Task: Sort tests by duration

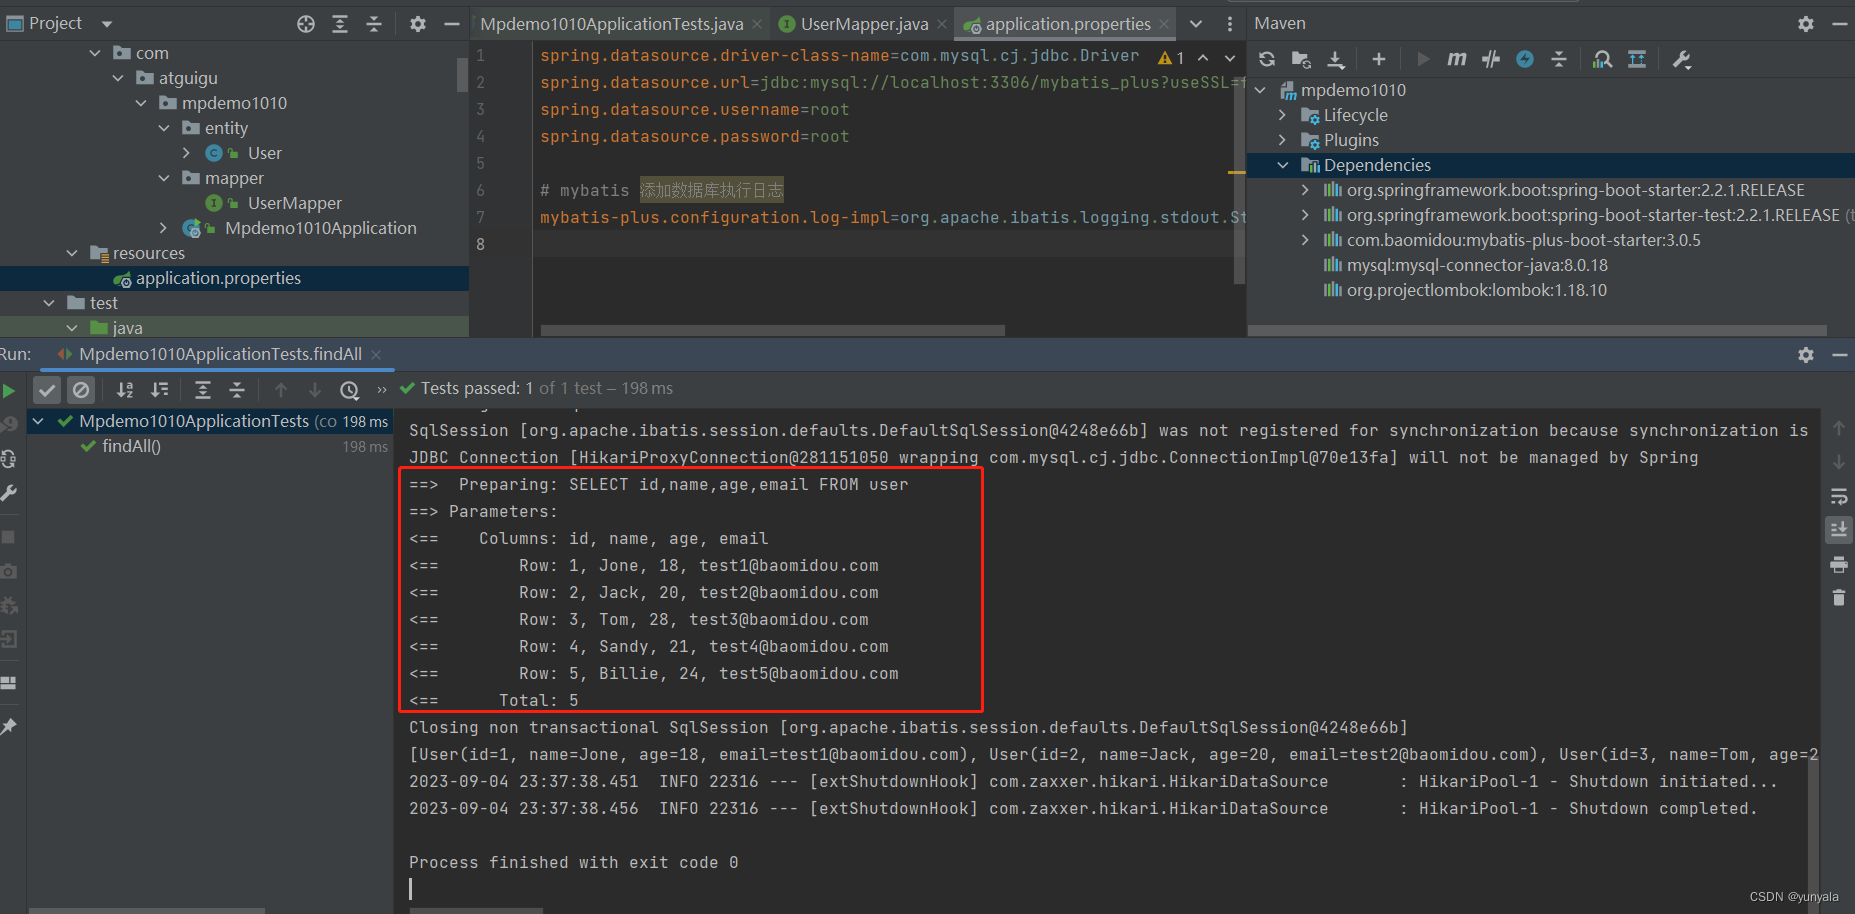Action: point(159,390)
